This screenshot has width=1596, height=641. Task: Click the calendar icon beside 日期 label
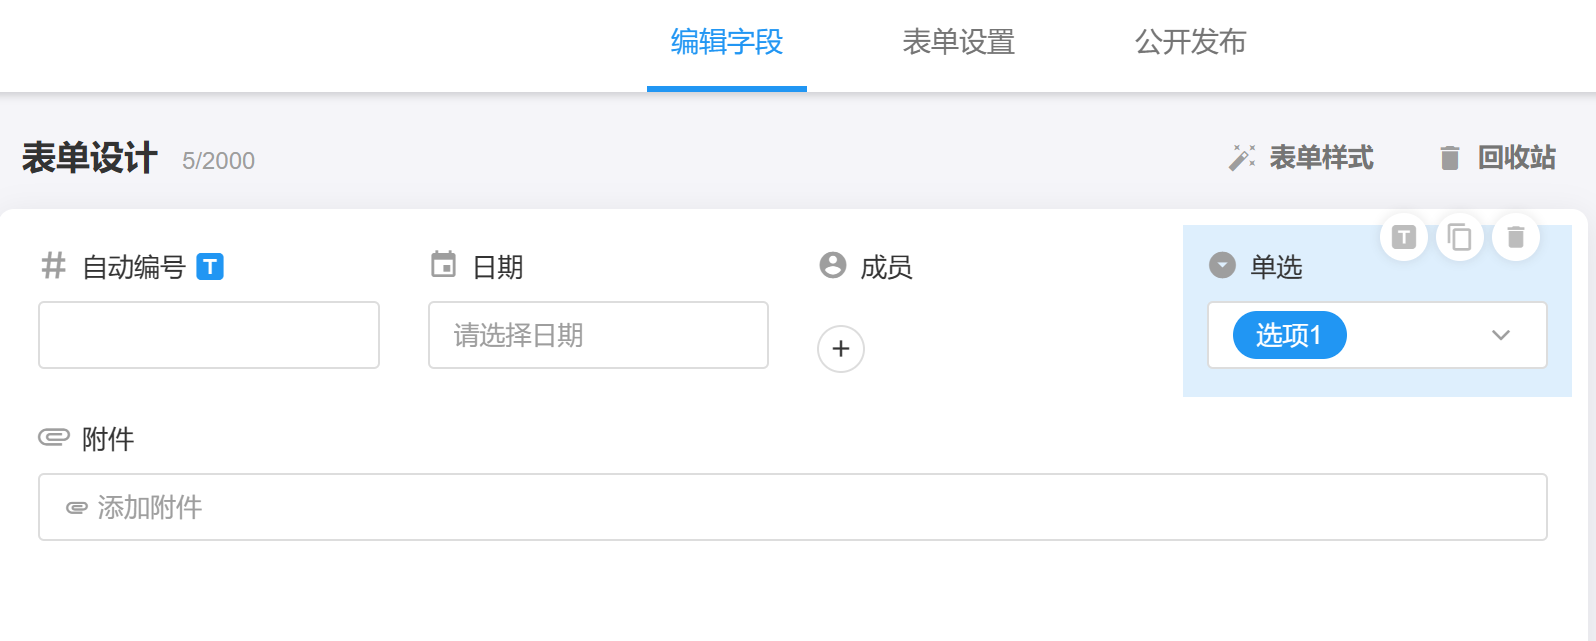[443, 265]
